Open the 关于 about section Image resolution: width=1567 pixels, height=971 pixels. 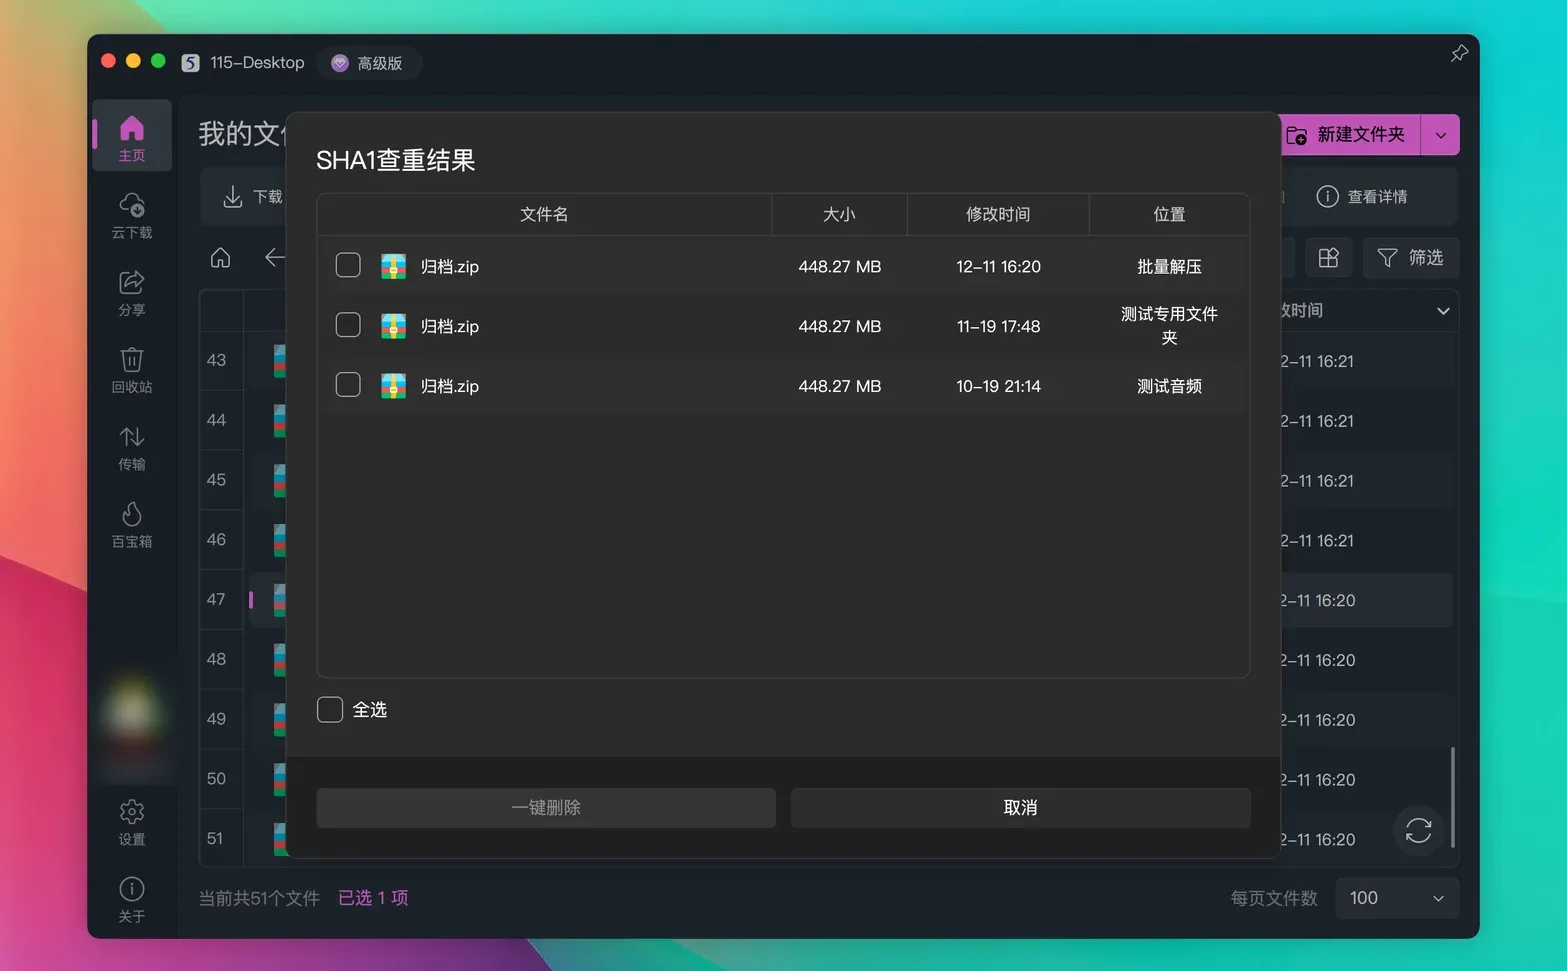click(131, 896)
